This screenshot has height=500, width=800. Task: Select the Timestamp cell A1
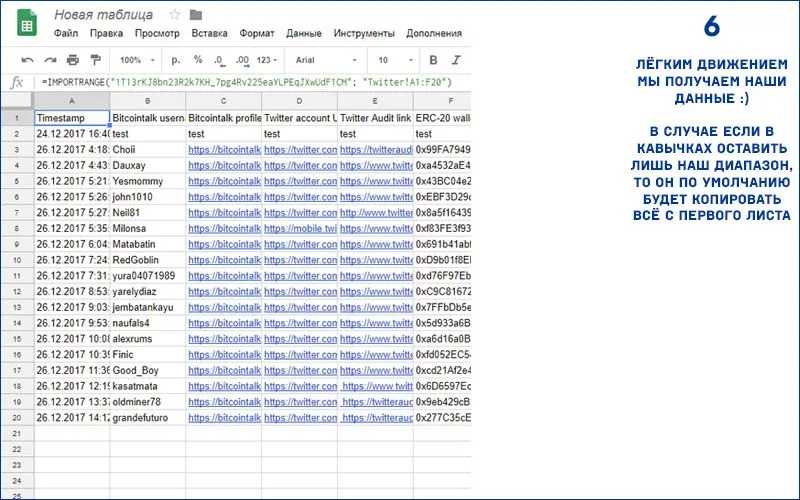tap(72, 118)
